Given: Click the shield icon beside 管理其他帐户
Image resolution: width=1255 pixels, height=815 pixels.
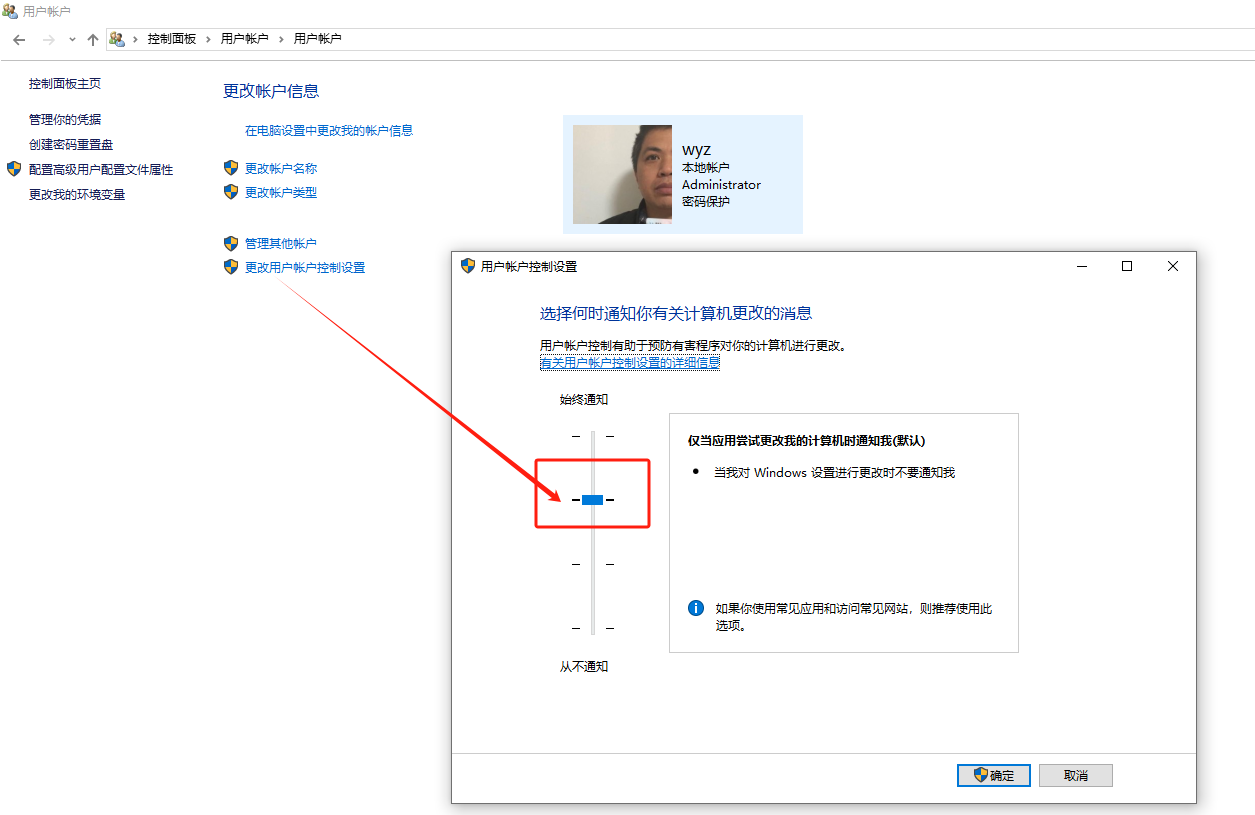Looking at the screenshot, I should (231, 243).
